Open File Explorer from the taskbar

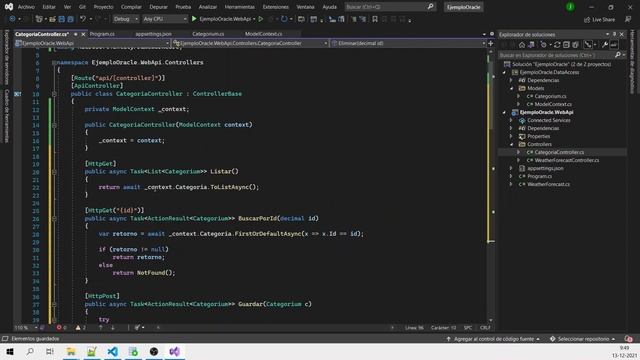click(71, 351)
